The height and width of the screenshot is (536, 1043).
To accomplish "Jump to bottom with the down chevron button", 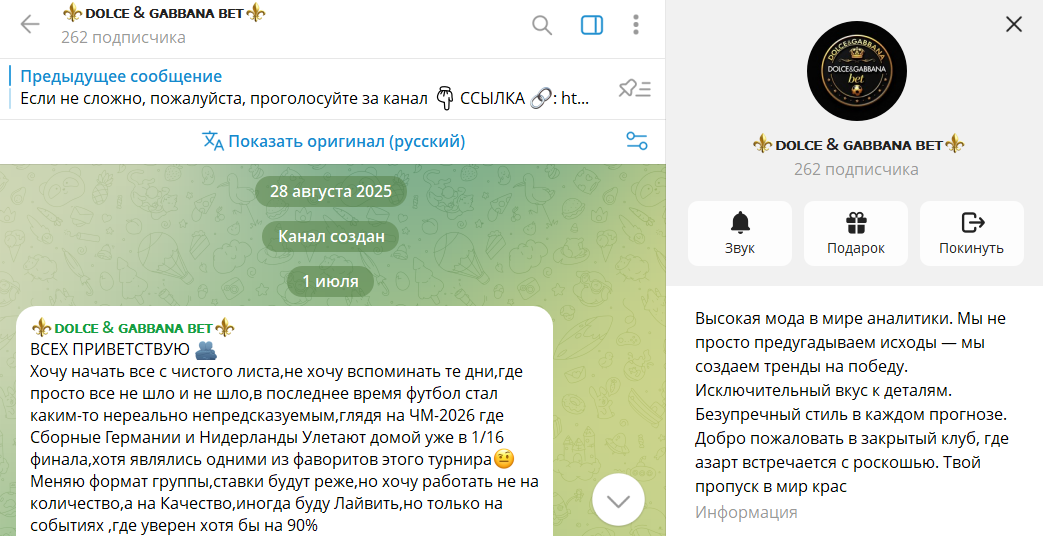I will [618, 500].
